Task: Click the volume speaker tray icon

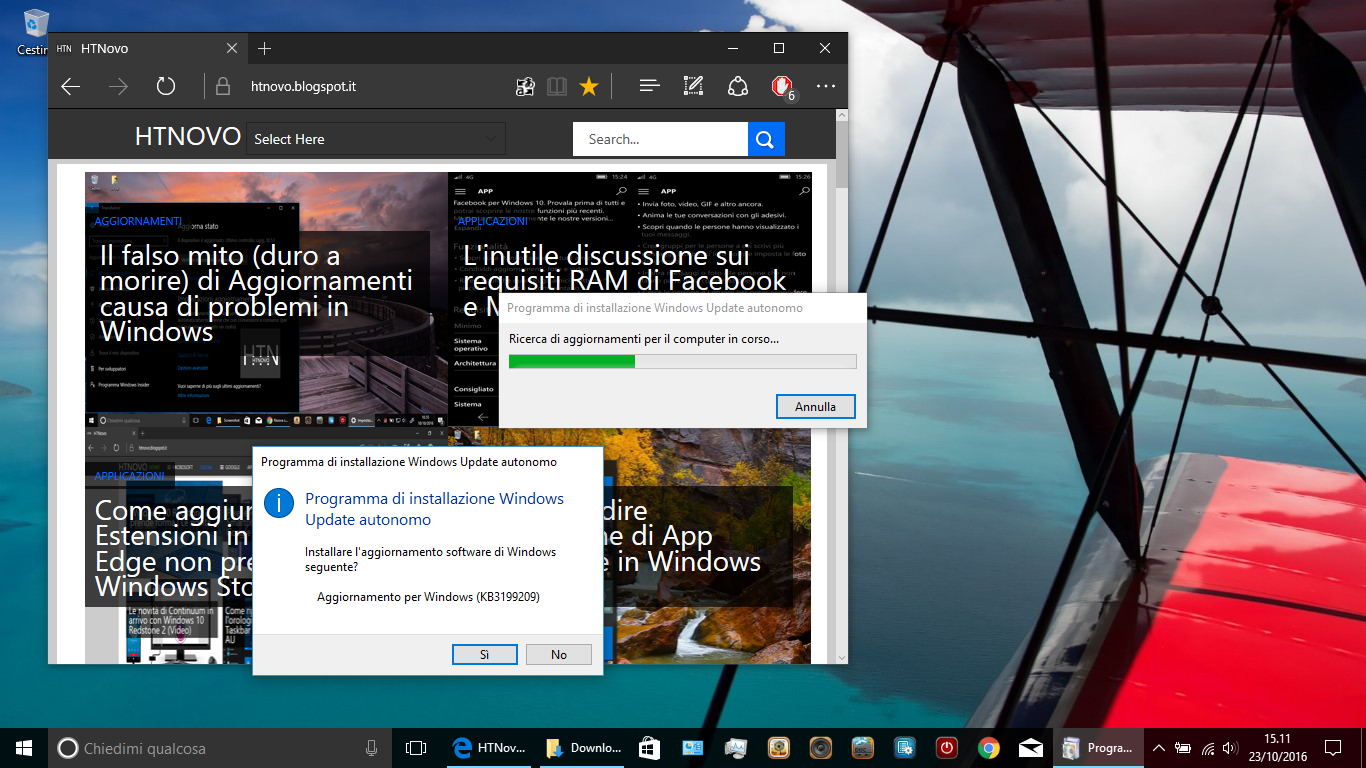Action: (x=1231, y=748)
